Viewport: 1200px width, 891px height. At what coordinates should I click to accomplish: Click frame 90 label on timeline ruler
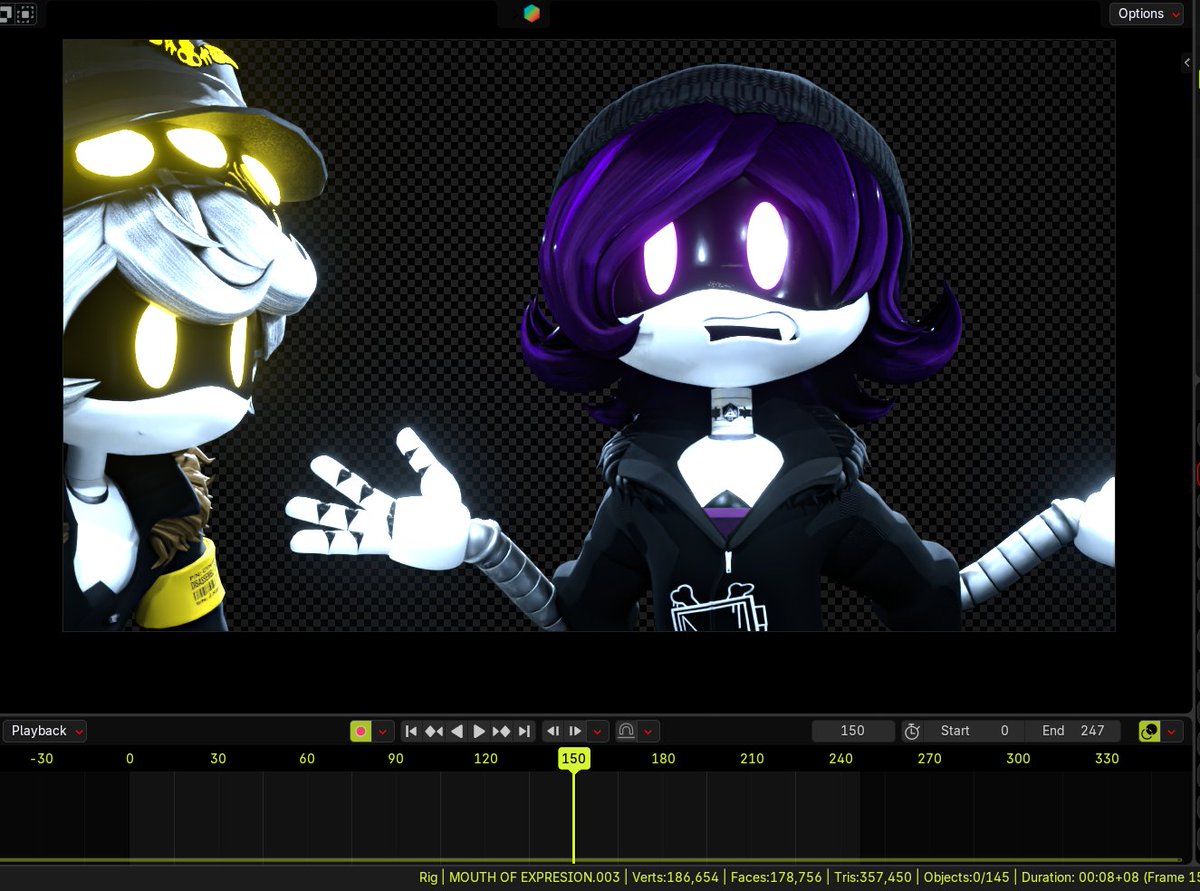pyautogui.click(x=396, y=759)
